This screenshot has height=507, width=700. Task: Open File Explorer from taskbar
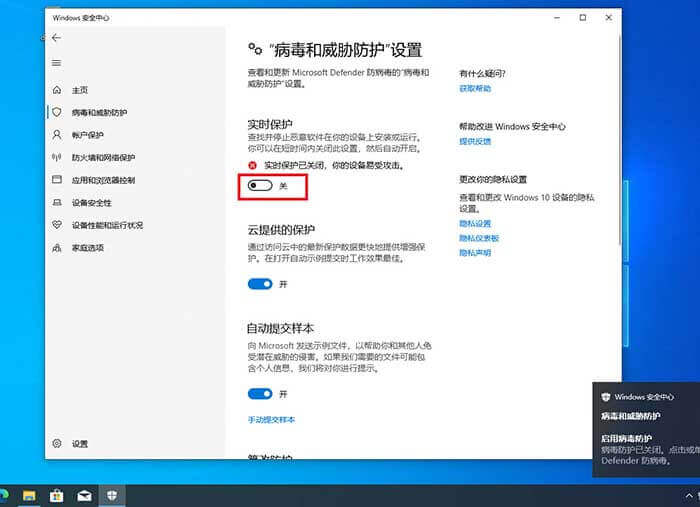30,495
